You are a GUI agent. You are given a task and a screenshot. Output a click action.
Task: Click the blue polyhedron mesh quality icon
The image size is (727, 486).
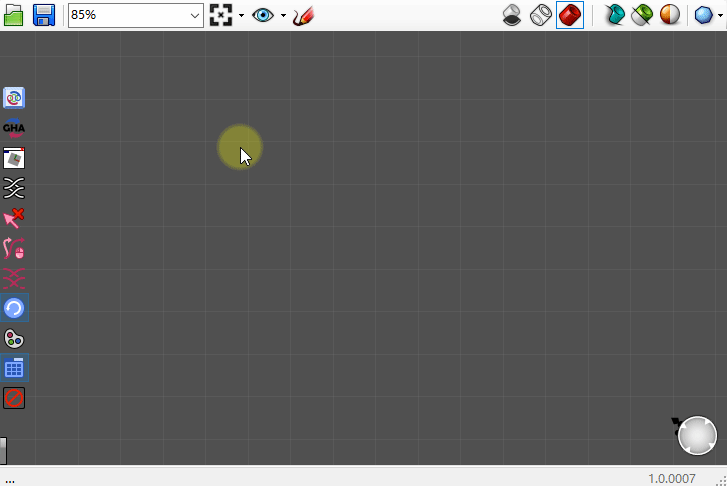(703, 15)
